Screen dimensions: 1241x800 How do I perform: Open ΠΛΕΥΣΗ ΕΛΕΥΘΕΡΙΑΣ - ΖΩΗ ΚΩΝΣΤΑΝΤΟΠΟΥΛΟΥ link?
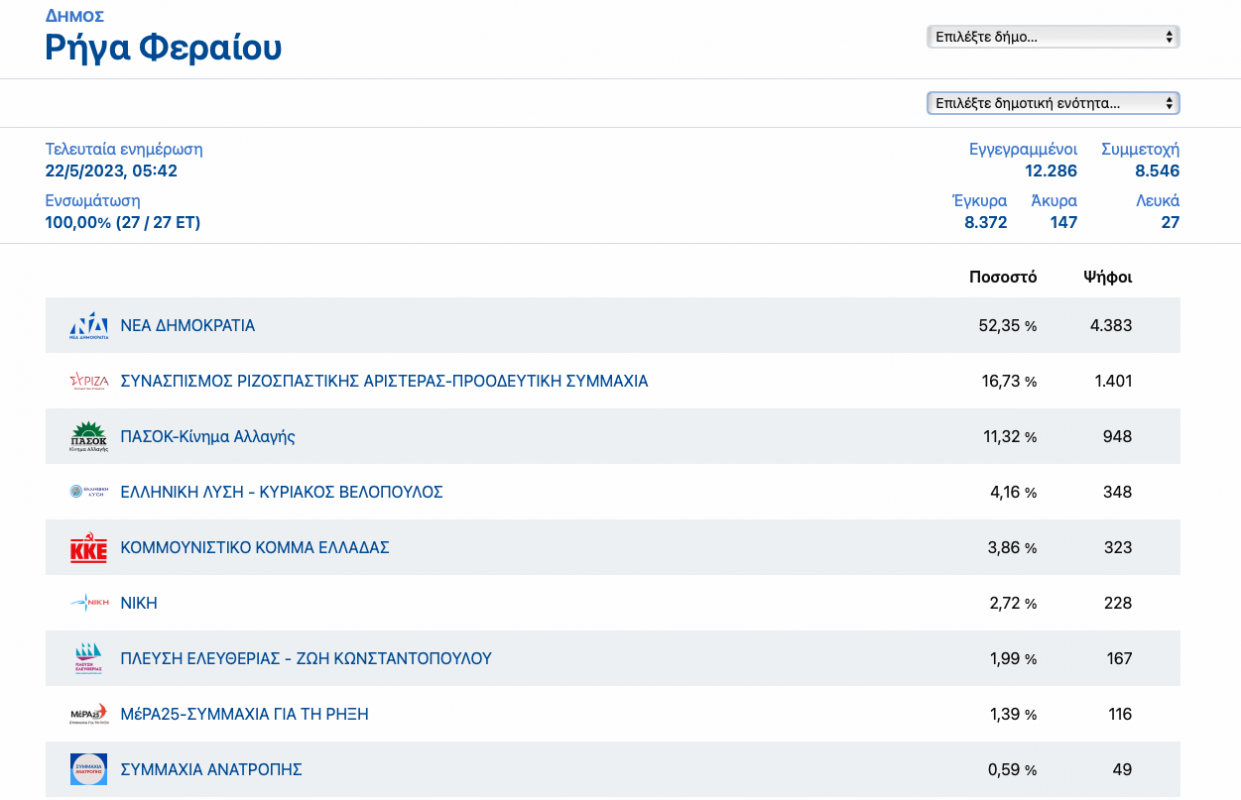(x=306, y=658)
